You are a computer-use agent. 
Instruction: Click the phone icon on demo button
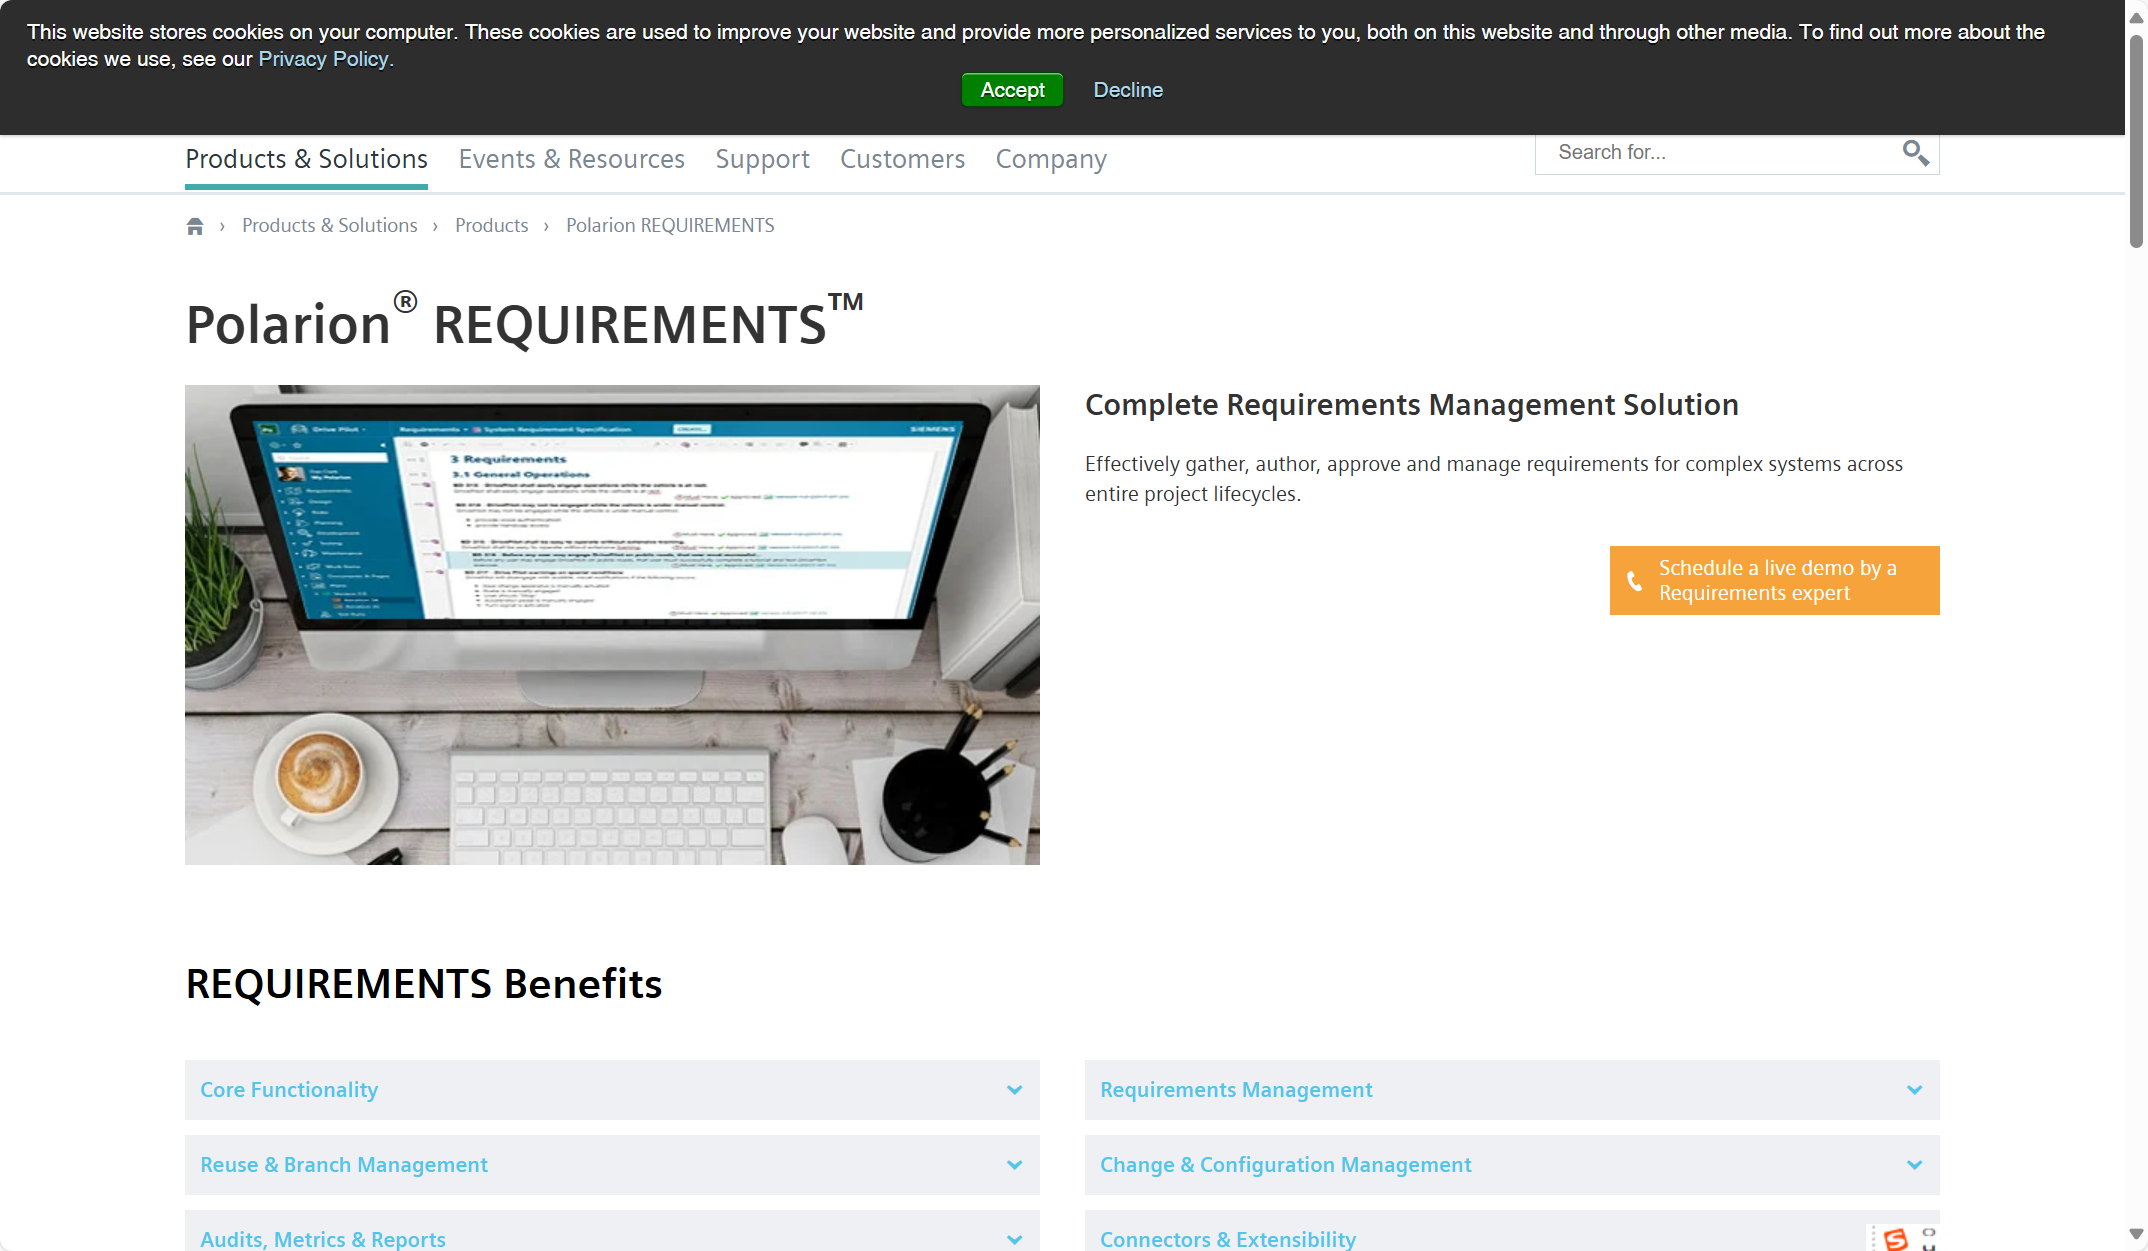click(x=1635, y=581)
